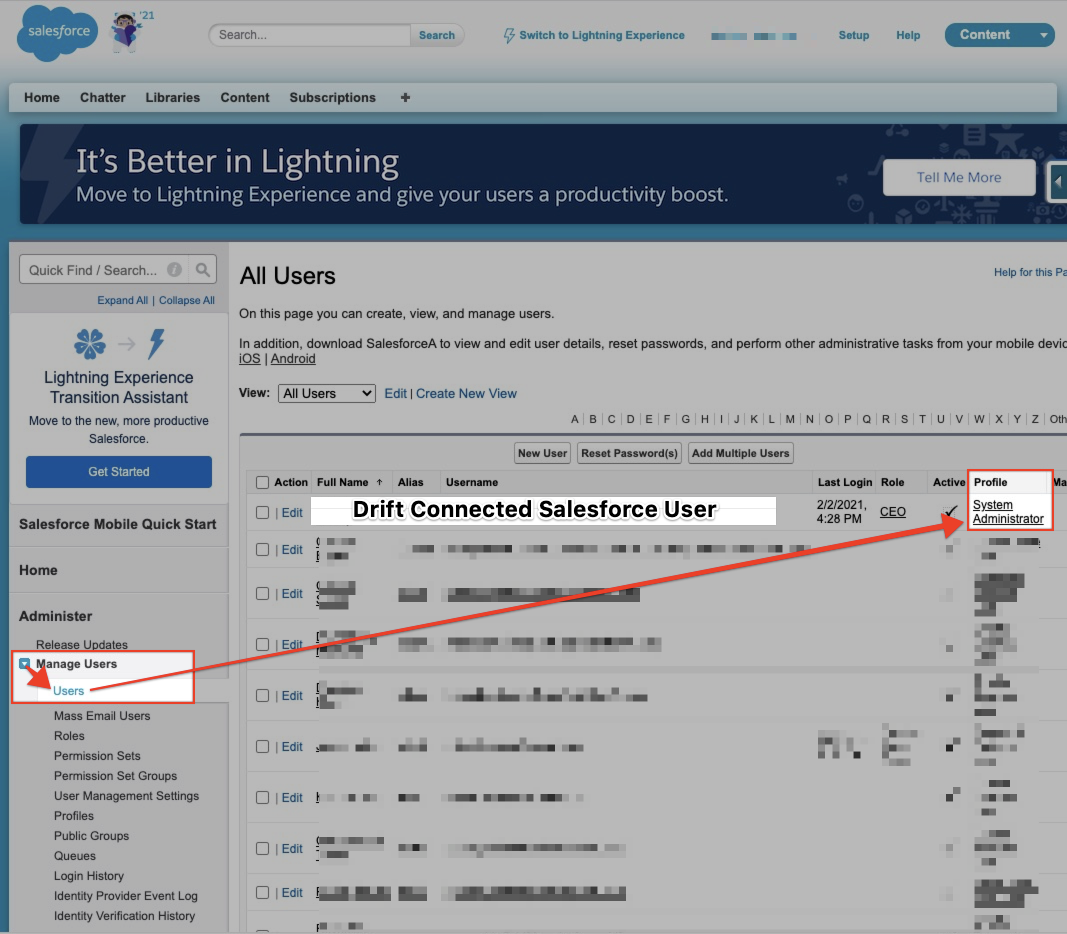The image size is (1067, 934).
Task: Click the New User button
Action: point(542,453)
